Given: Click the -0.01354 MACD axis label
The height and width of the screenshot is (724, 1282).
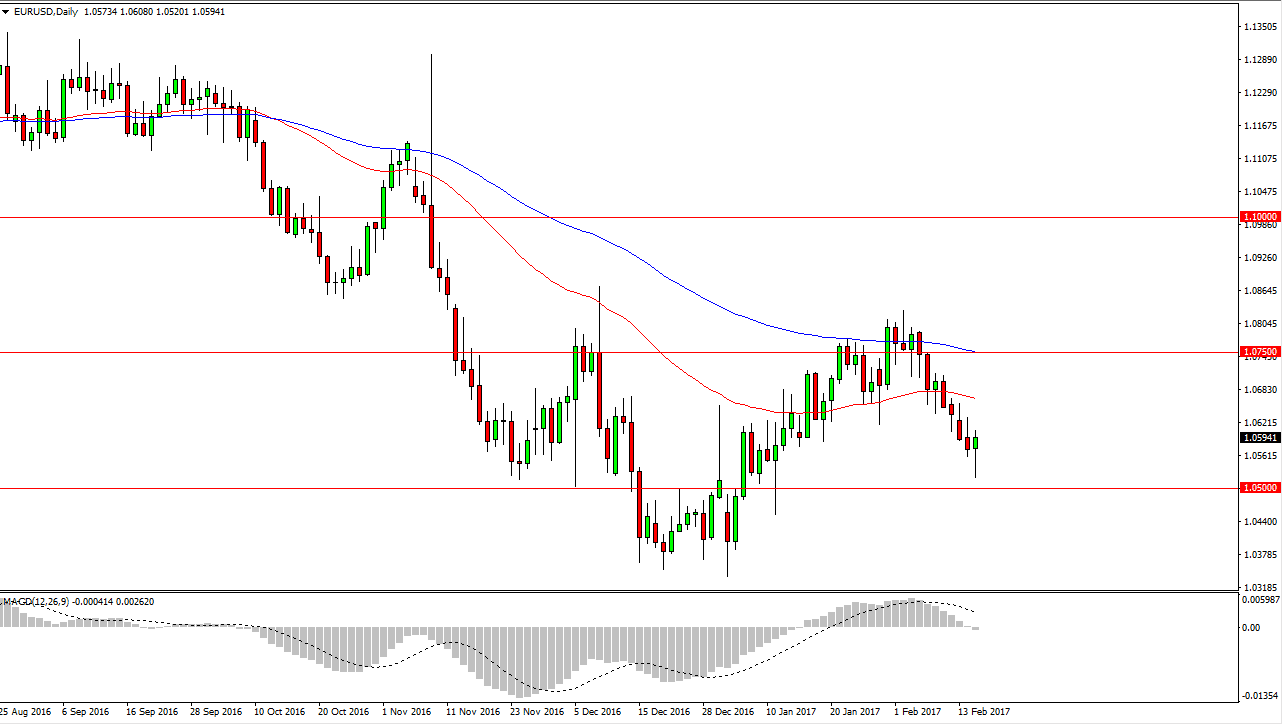Looking at the screenshot, I should [1258, 697].
